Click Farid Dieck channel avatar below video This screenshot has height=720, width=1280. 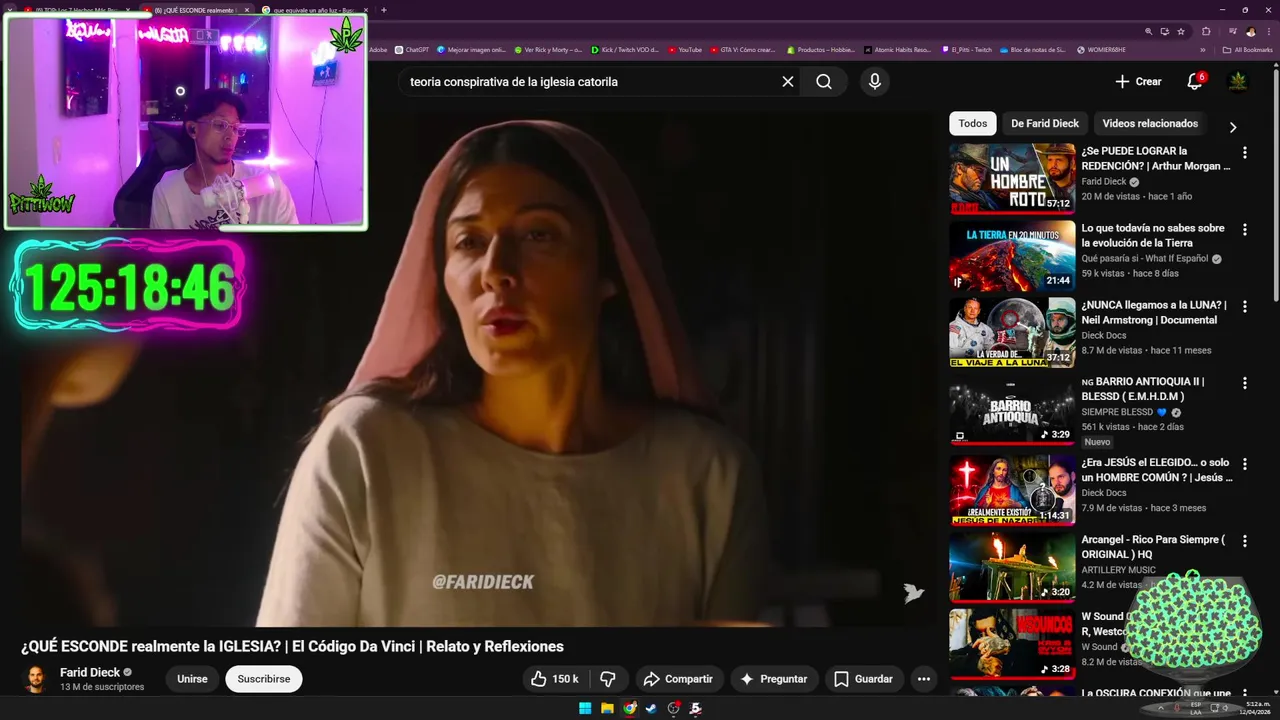click(x=35, y=679)
